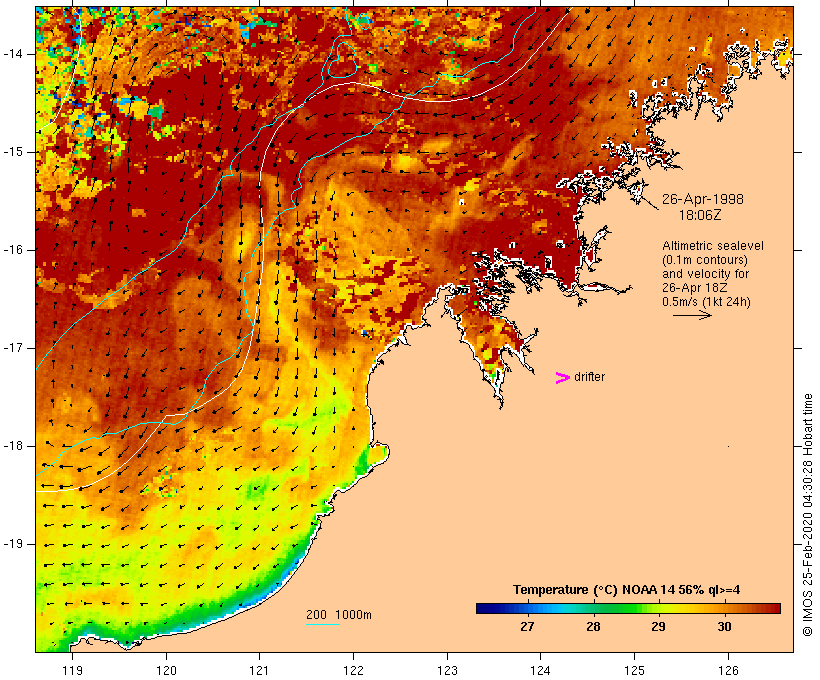Click the velocity scale reference arrow
This screenshot has height=680, width=820.
[692, 315]
